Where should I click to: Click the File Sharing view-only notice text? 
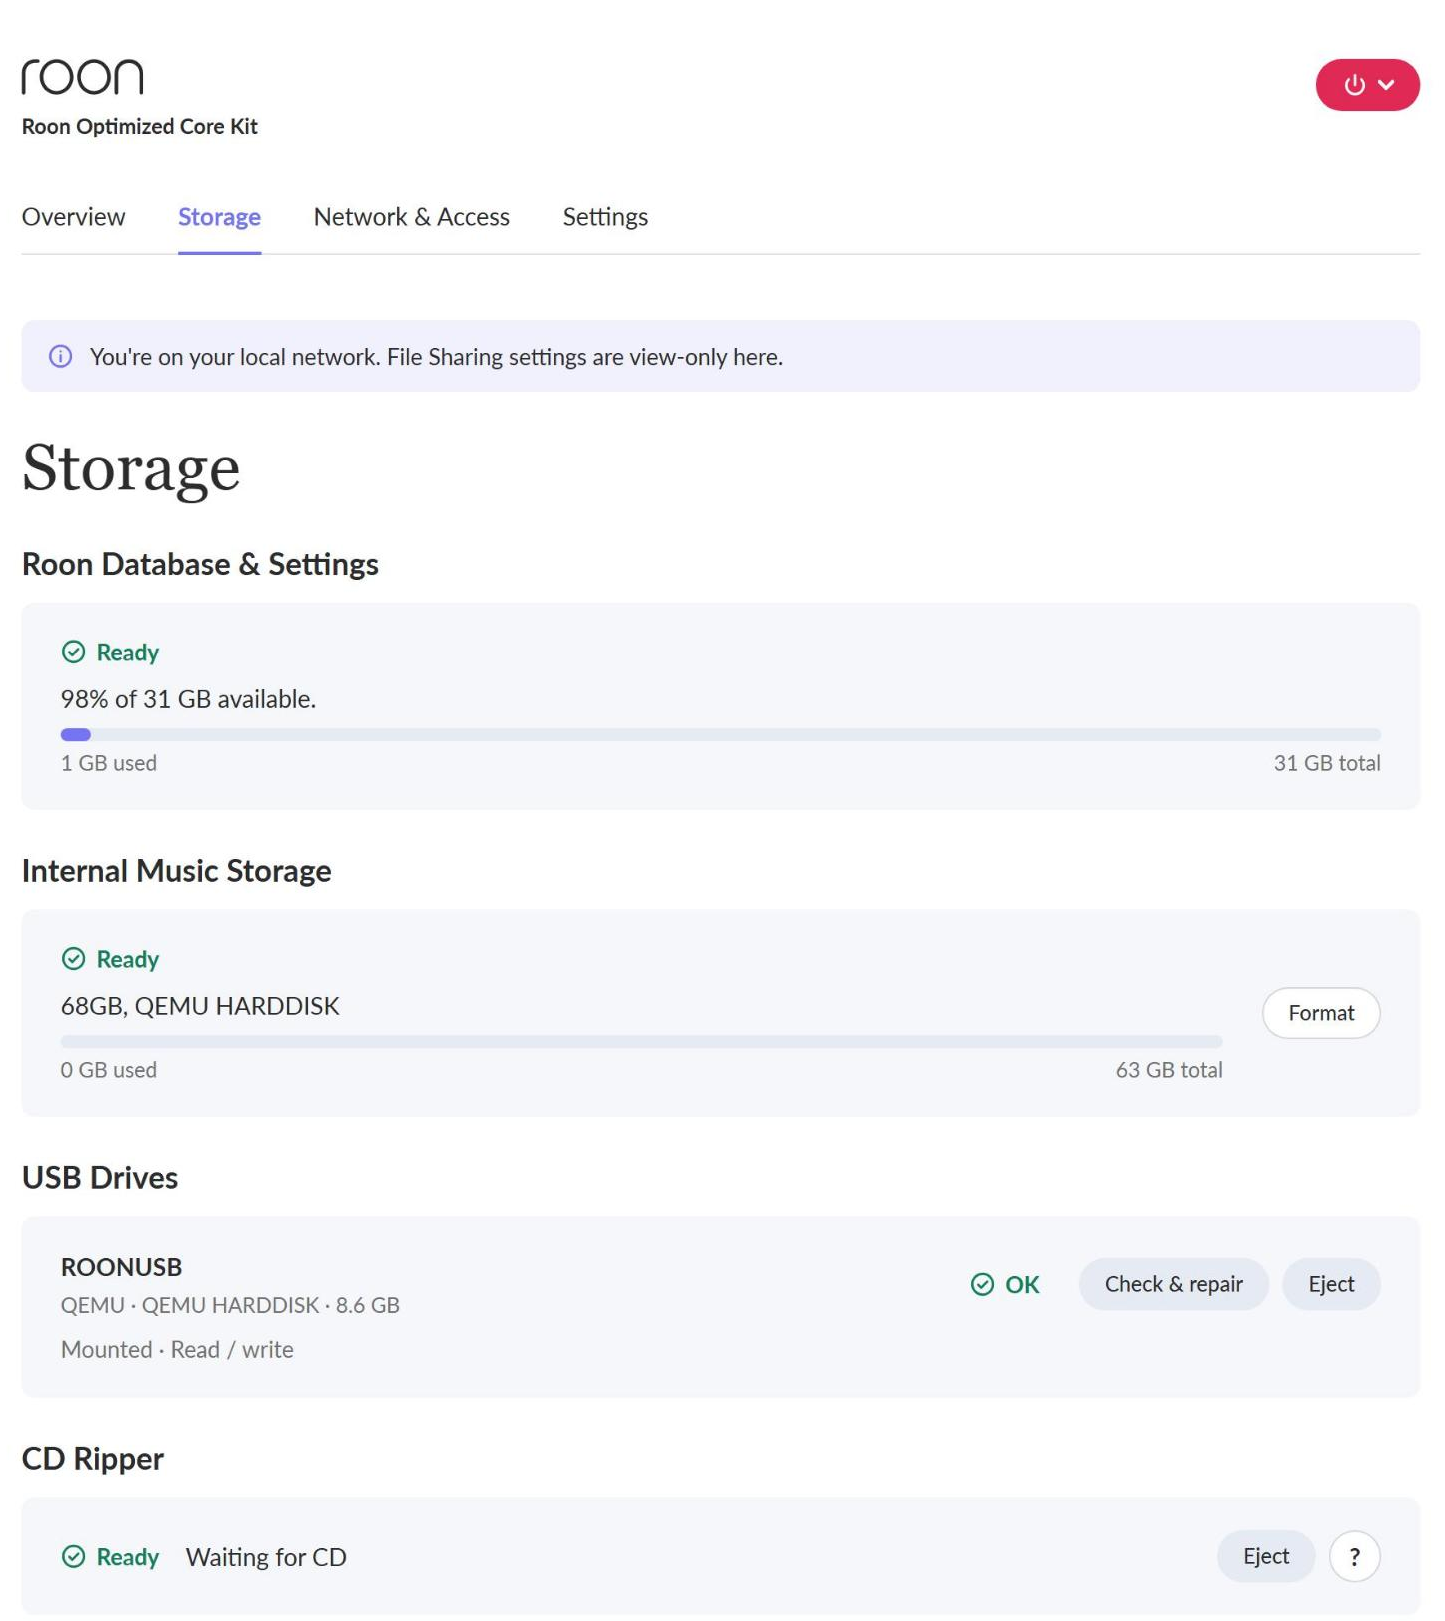click(x=436, y=358)
